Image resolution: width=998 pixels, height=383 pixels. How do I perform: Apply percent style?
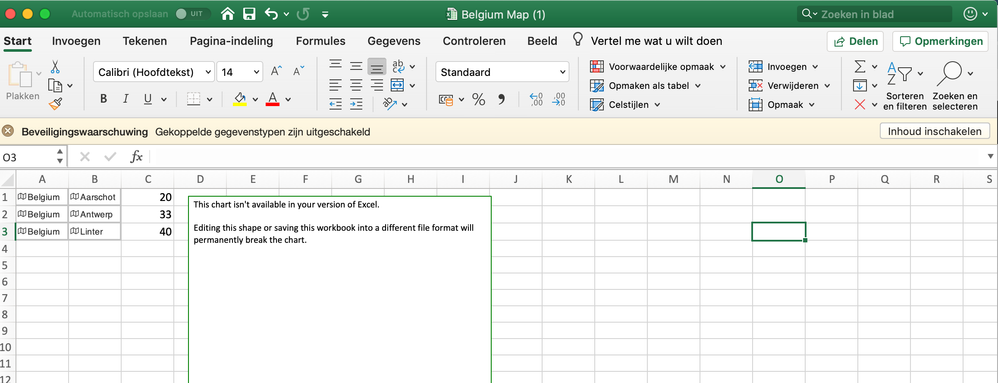click(x=479, y=99)
